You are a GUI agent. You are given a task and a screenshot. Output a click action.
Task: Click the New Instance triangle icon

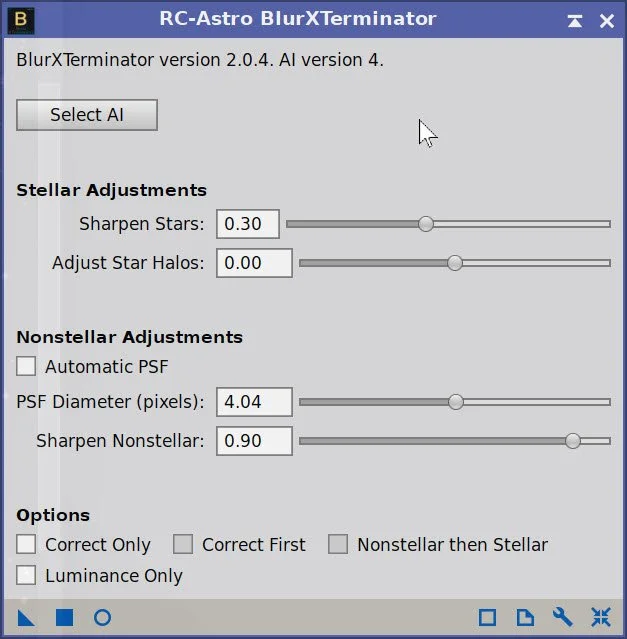(x=26, y=618)
